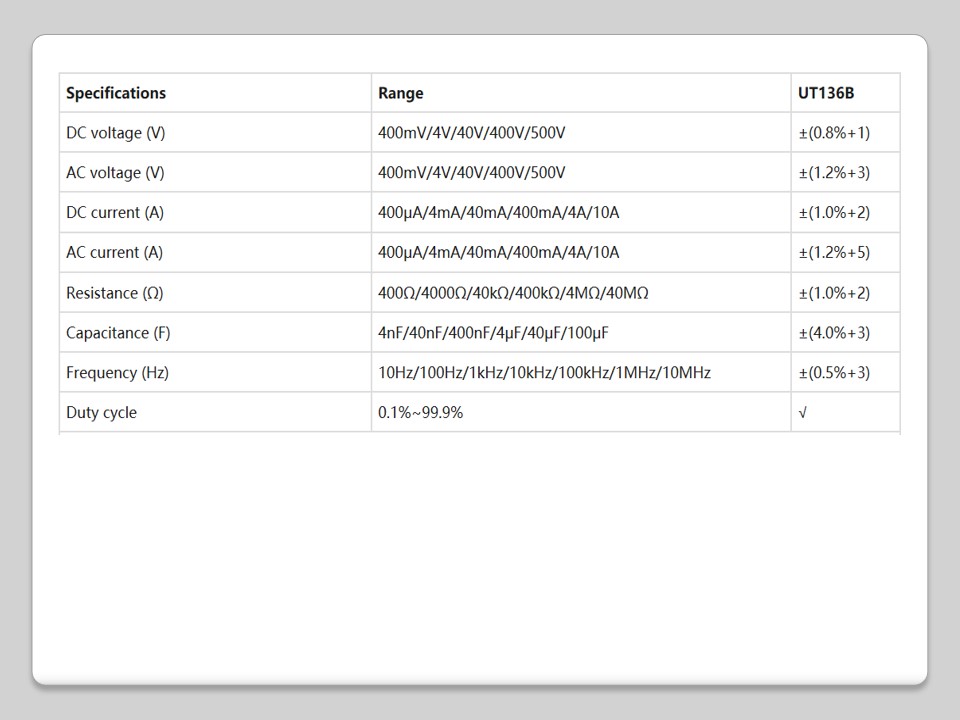
Task: Click the checkmark in Duty cycle row
Action: (803, 413)
